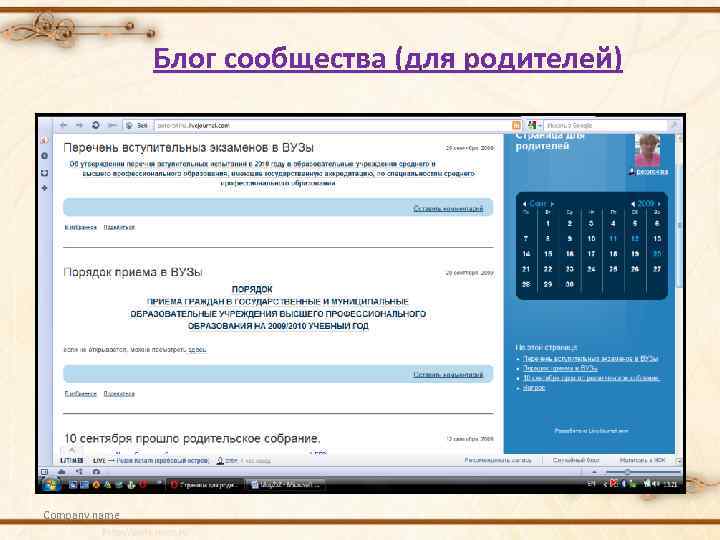Image resolution: width=720 pixels, height=540 pixels.
Task: Select calendar date 11
Action: point(613,239)
